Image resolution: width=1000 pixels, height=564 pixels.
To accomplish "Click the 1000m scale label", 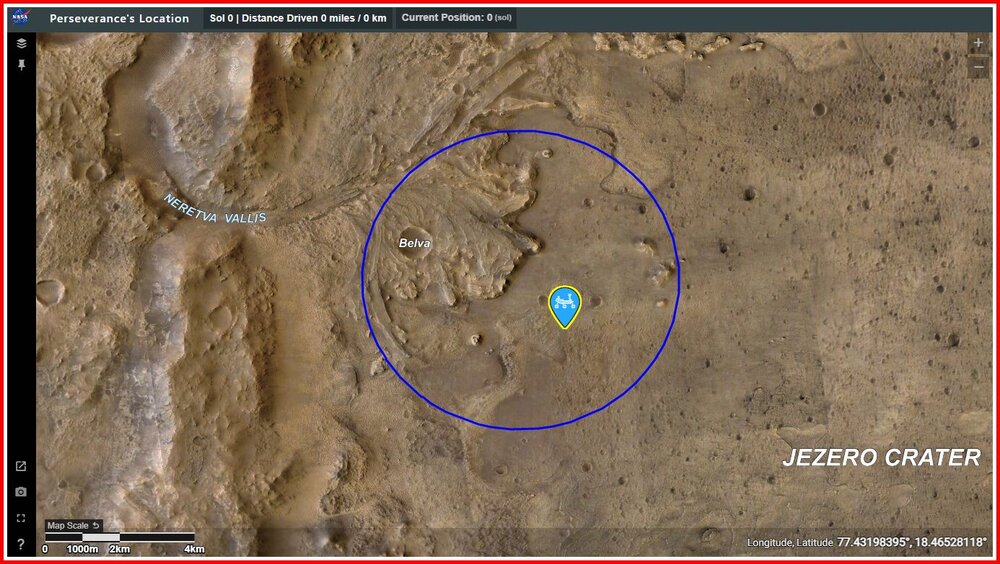I will (x=82, y=549).
